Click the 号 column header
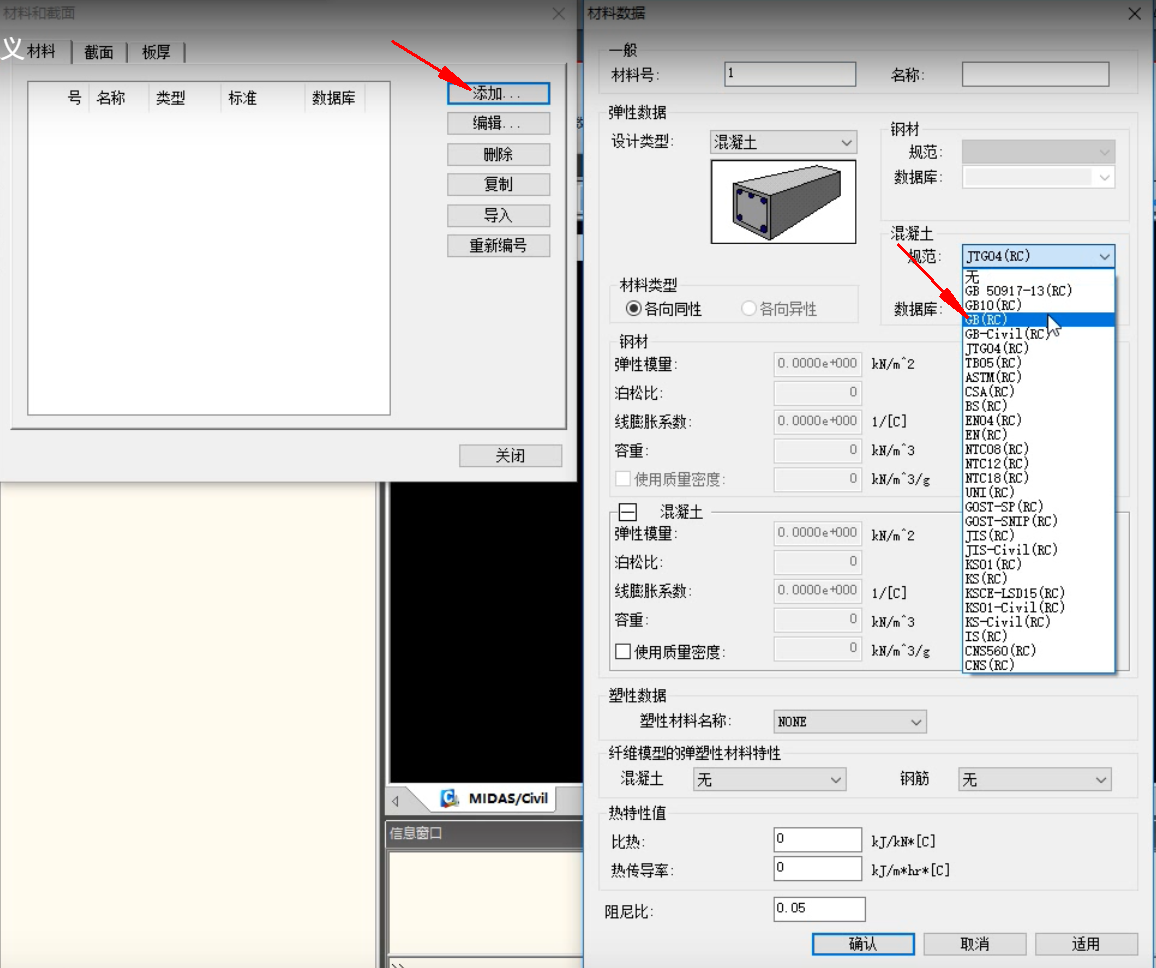Image resolution: width=1156 pixels, height=968 pixels. pyautogui.click(x=74, y=97)
